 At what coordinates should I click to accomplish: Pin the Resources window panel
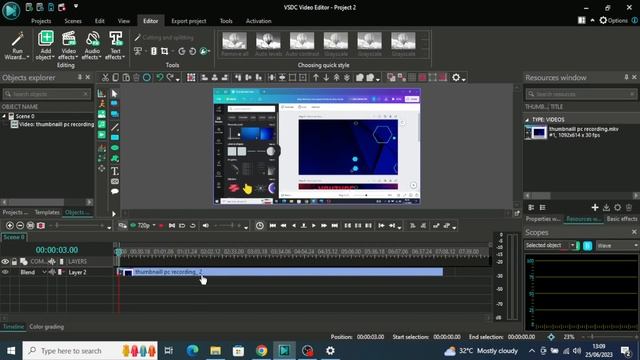[x=627, y=77]
